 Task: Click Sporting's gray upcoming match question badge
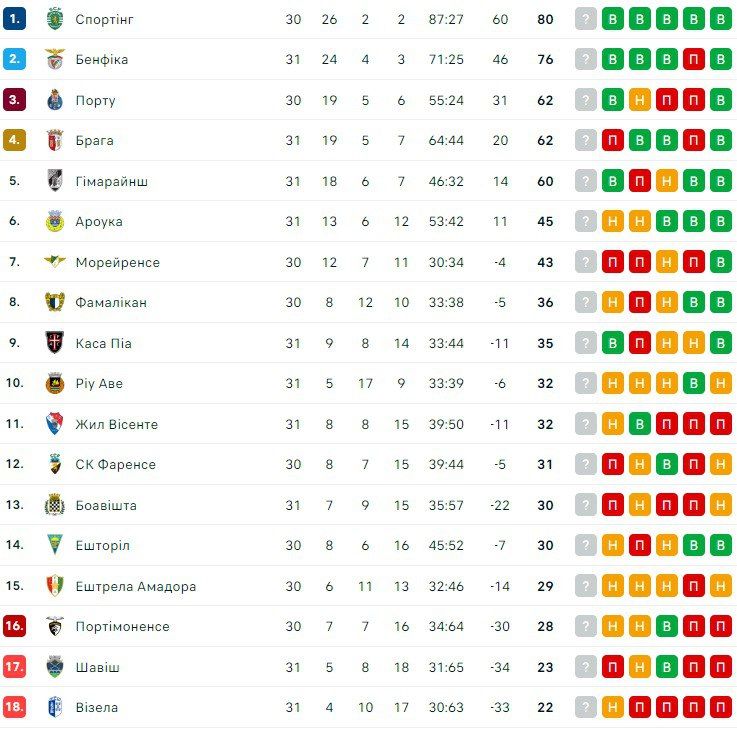[x=586, y=19]
